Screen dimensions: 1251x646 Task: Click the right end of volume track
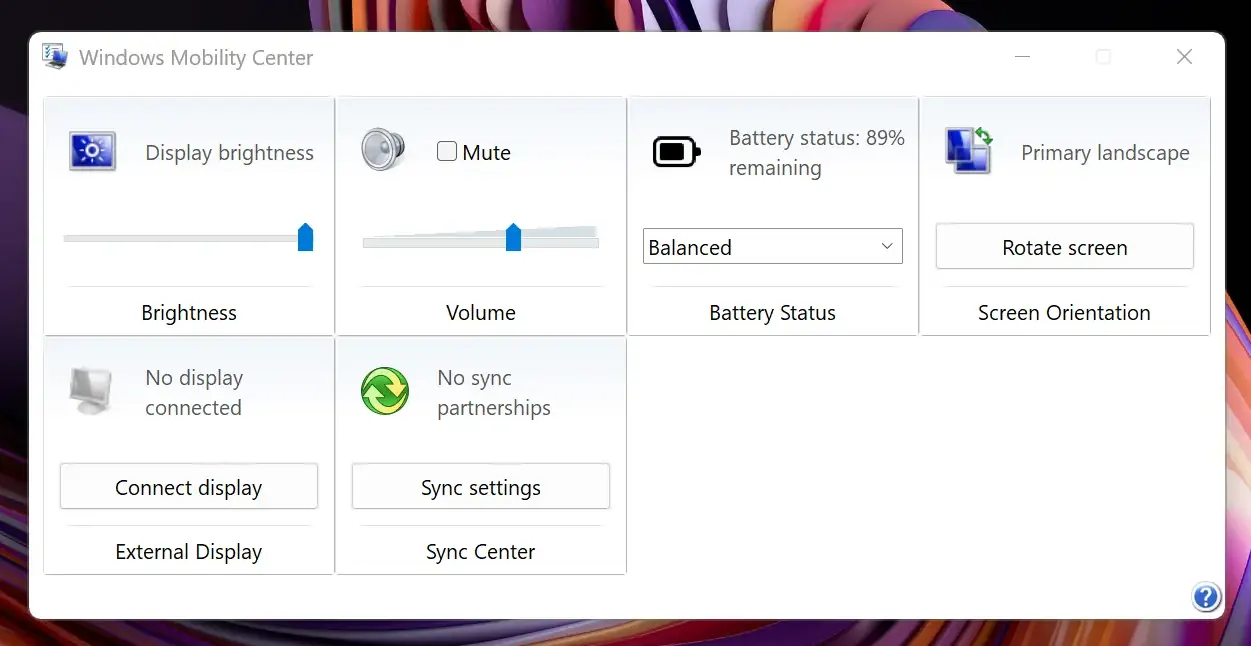click(x=594, y=238)
